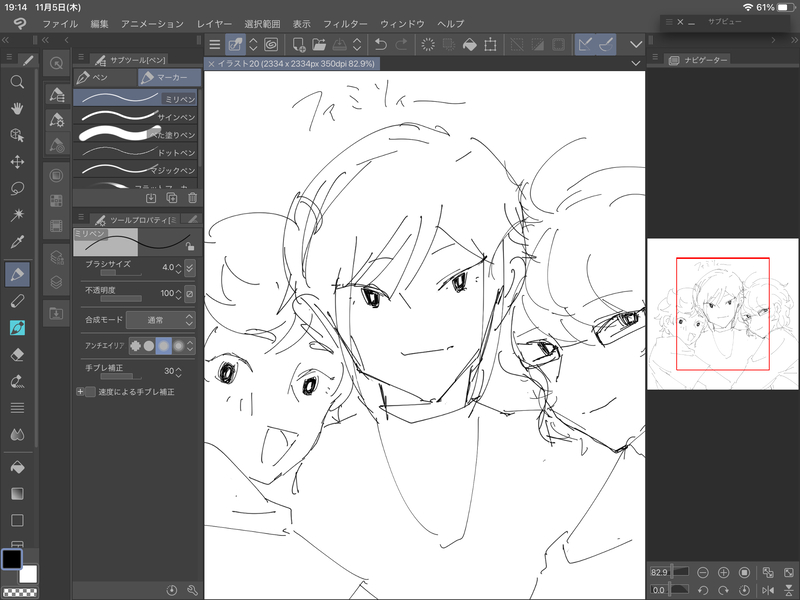Screen dimensions: 800x600
Task: Select the Fill bucket tool
Action: pyautogui.click(x=17, y=467)
